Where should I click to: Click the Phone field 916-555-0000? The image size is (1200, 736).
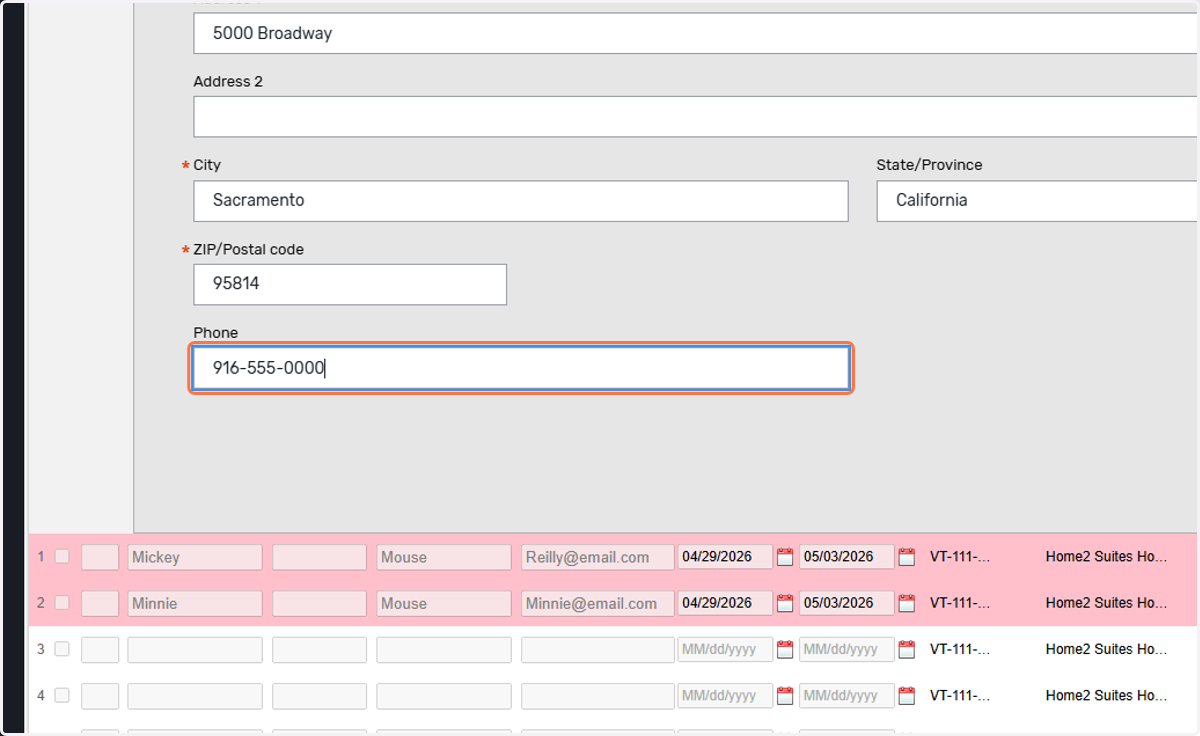point(521,368)
